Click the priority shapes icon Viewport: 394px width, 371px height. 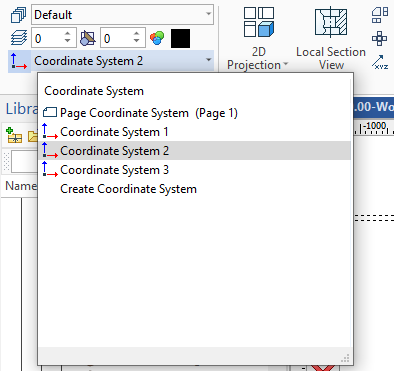point(88,38)
